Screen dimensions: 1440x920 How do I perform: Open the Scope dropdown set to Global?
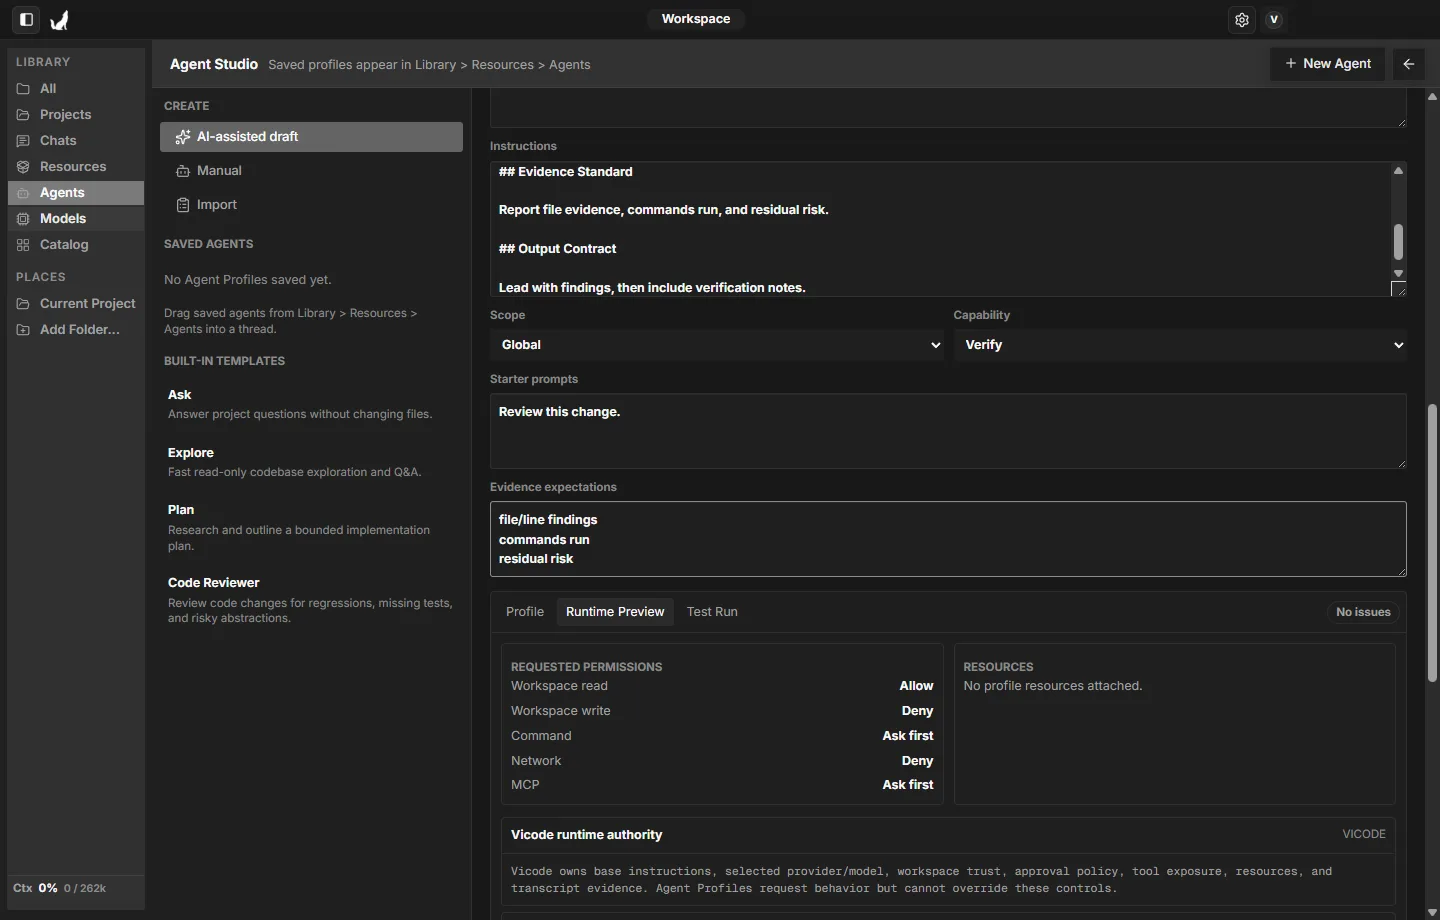717,345
